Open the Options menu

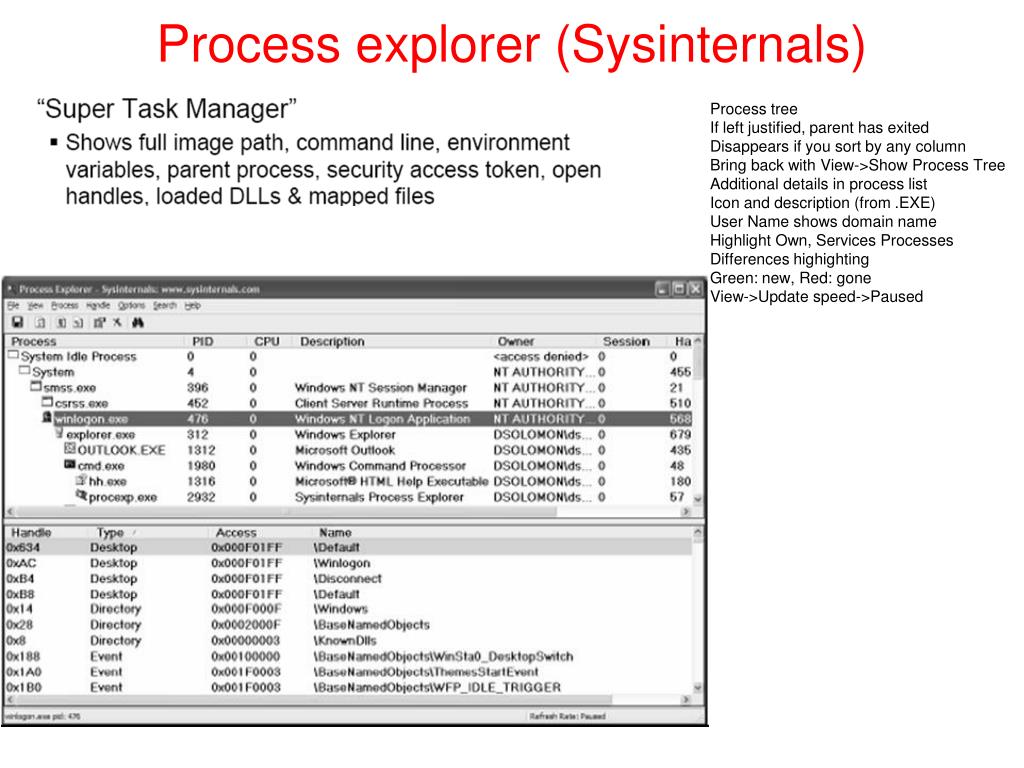[x=131, y=306]
